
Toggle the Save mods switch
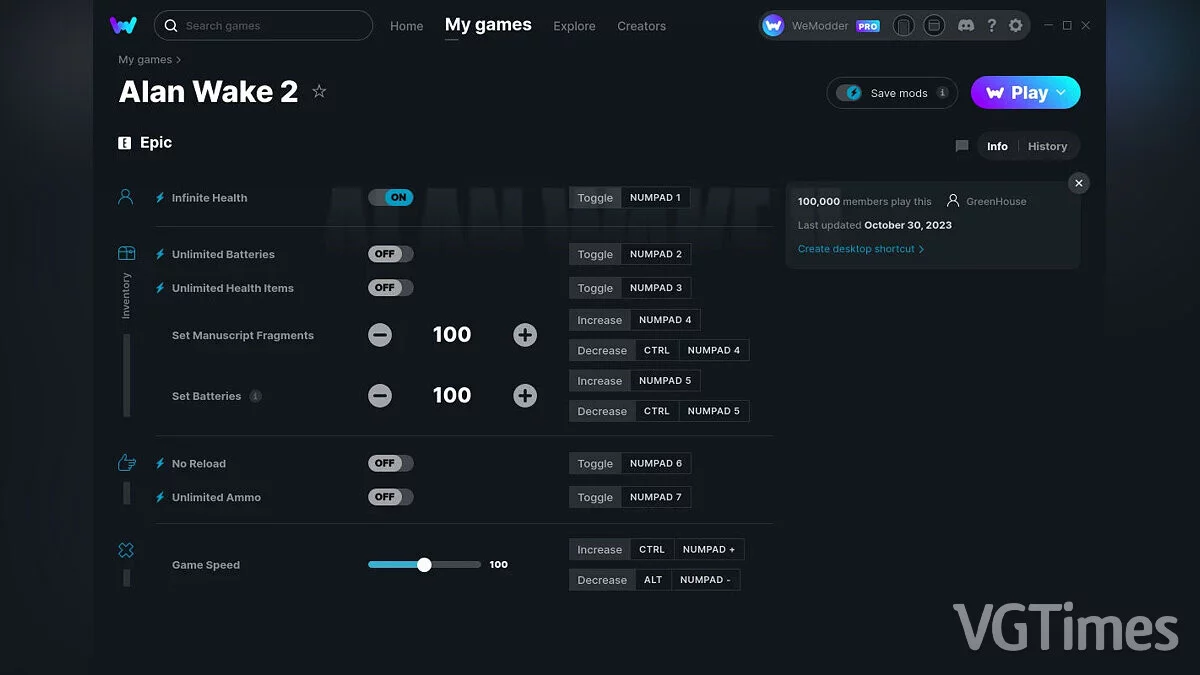click(849, 93)
